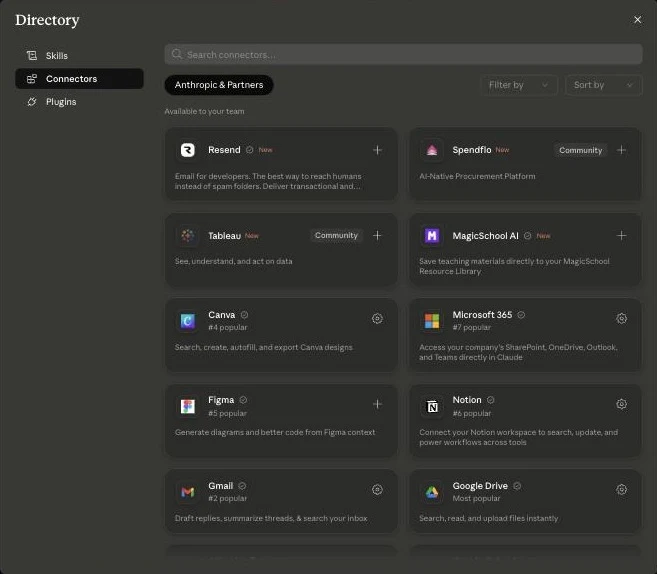The height and width of the screenshot is (574, 657).
Task: Open Gmail connector settings gear
Action: pyautogui.click(x=377, y=490)
